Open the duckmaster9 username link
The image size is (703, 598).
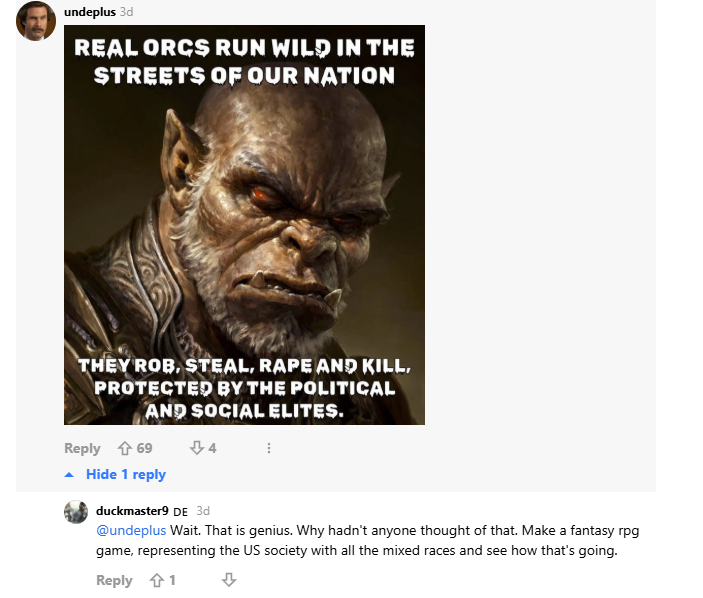click(x=132, y=511)
